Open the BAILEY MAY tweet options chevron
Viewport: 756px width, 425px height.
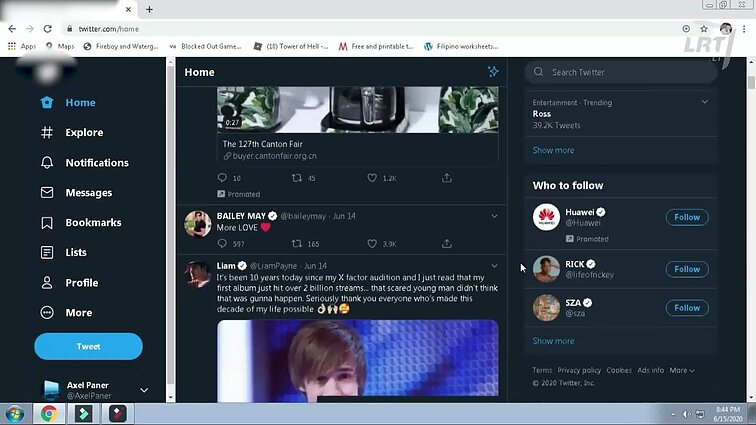coord(494,216)
